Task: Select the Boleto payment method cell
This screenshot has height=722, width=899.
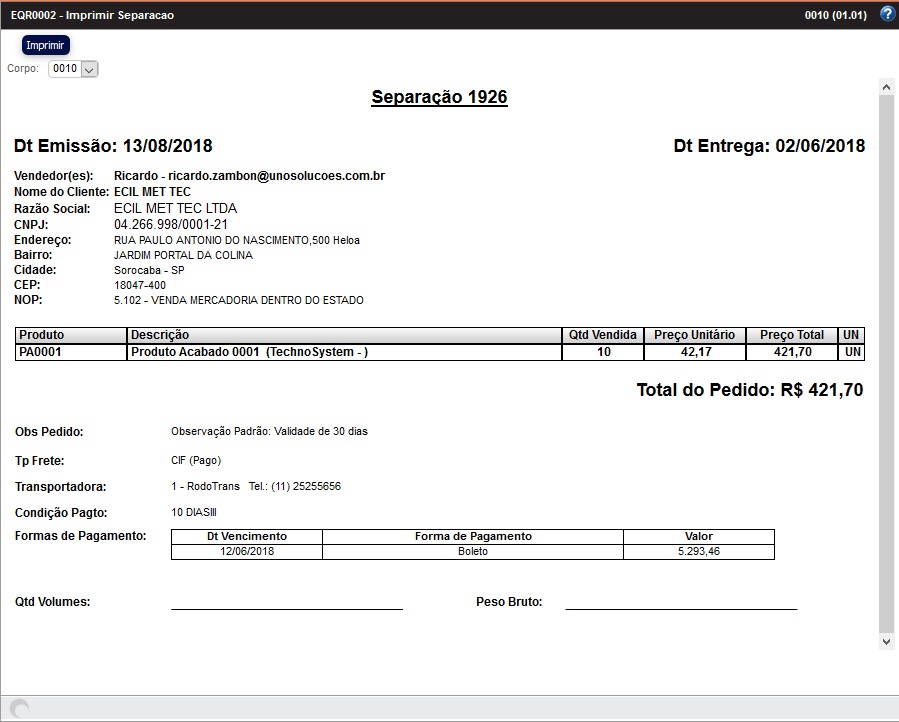Action: [x=473, y=551]
